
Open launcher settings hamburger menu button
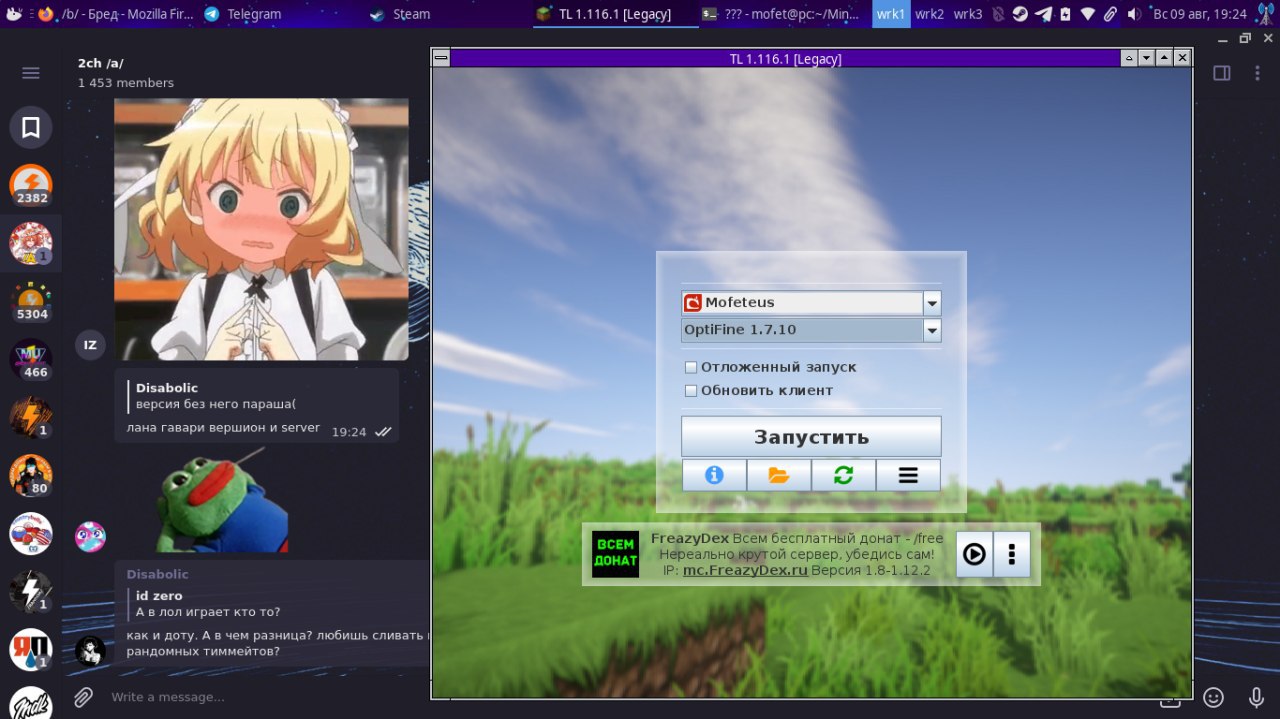[x=908, y=476]
